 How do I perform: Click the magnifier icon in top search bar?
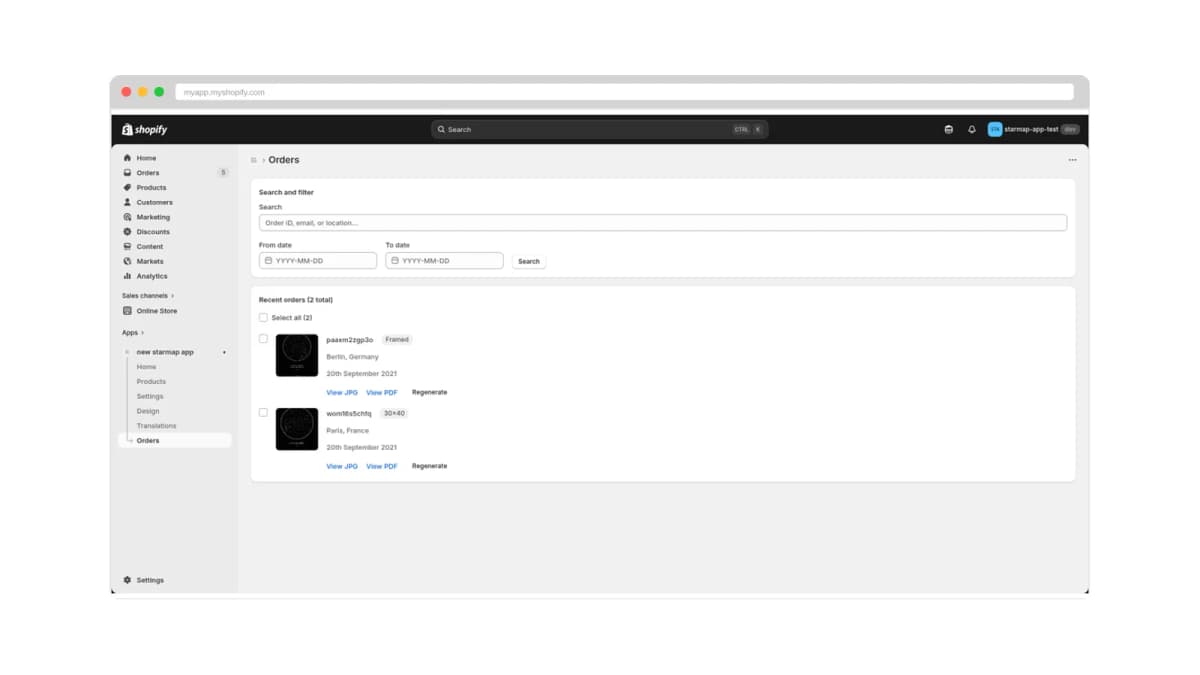441,129
